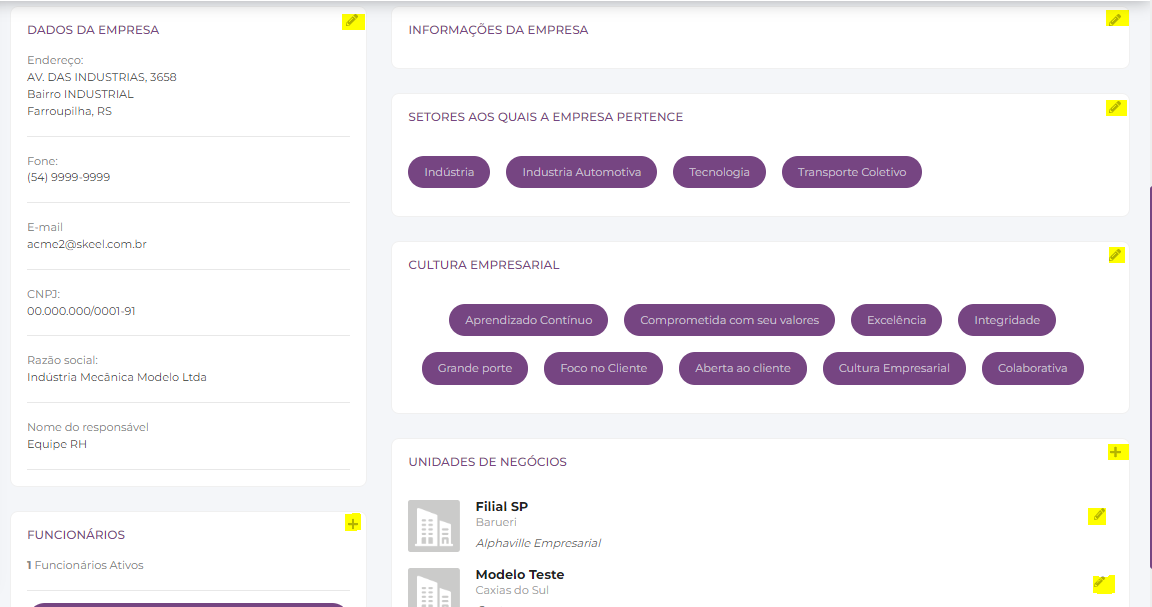The height and width of the screenshot is (607, 1152).
Task: Edit Setores aos quais a empresa pertence
Action: click(x=1115, y=108)
